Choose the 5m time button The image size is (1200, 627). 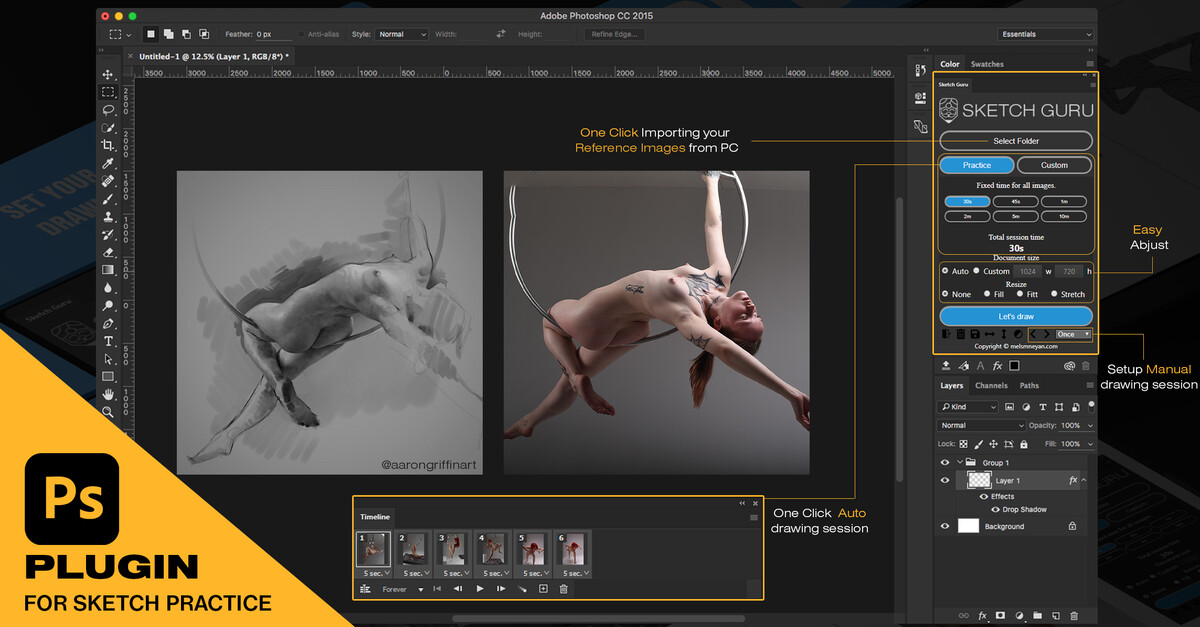[x=1015, y=216]
